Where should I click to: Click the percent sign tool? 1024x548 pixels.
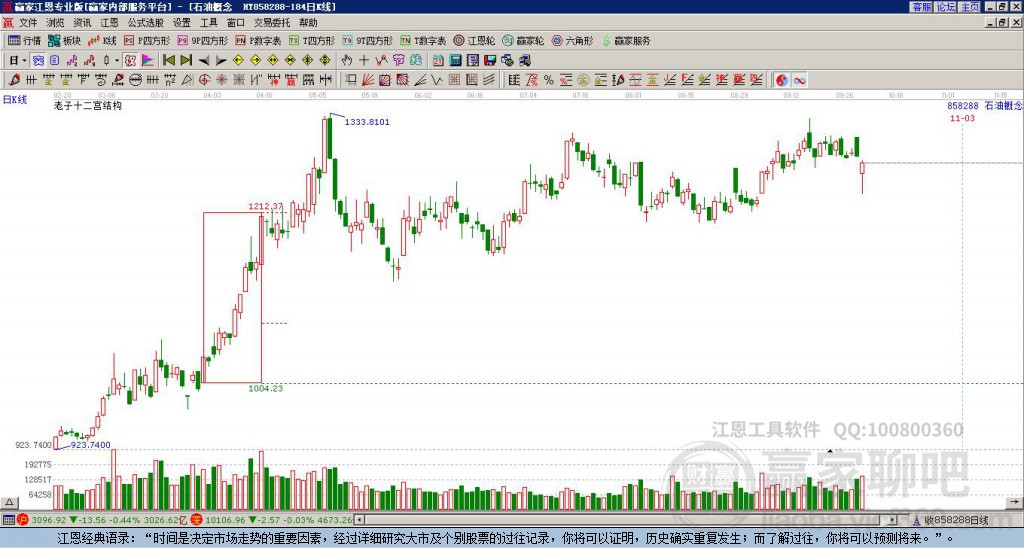[549, 80]
